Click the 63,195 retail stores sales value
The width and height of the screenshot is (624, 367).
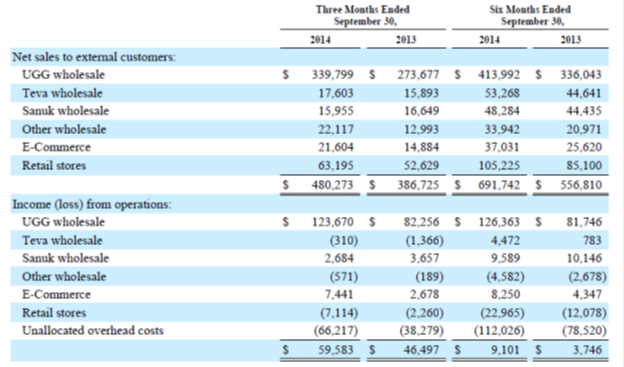coord(335,165)
